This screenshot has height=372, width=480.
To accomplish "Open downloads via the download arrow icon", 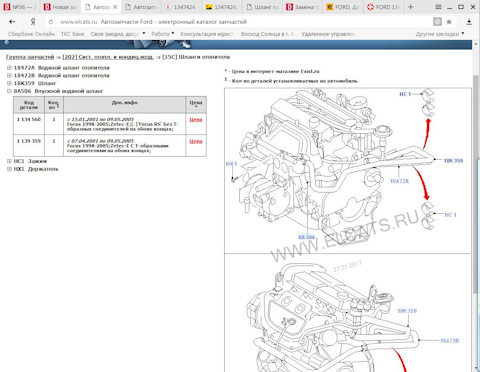I will point(469,22).
